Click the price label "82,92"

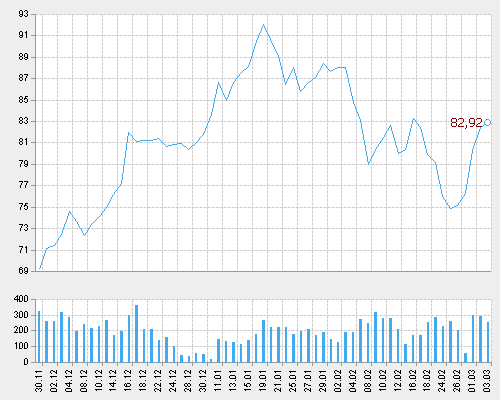[466, 123]
